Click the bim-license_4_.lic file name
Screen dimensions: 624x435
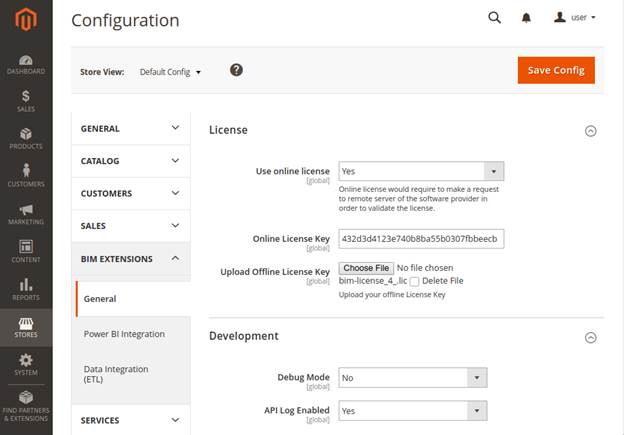point(373,281)
